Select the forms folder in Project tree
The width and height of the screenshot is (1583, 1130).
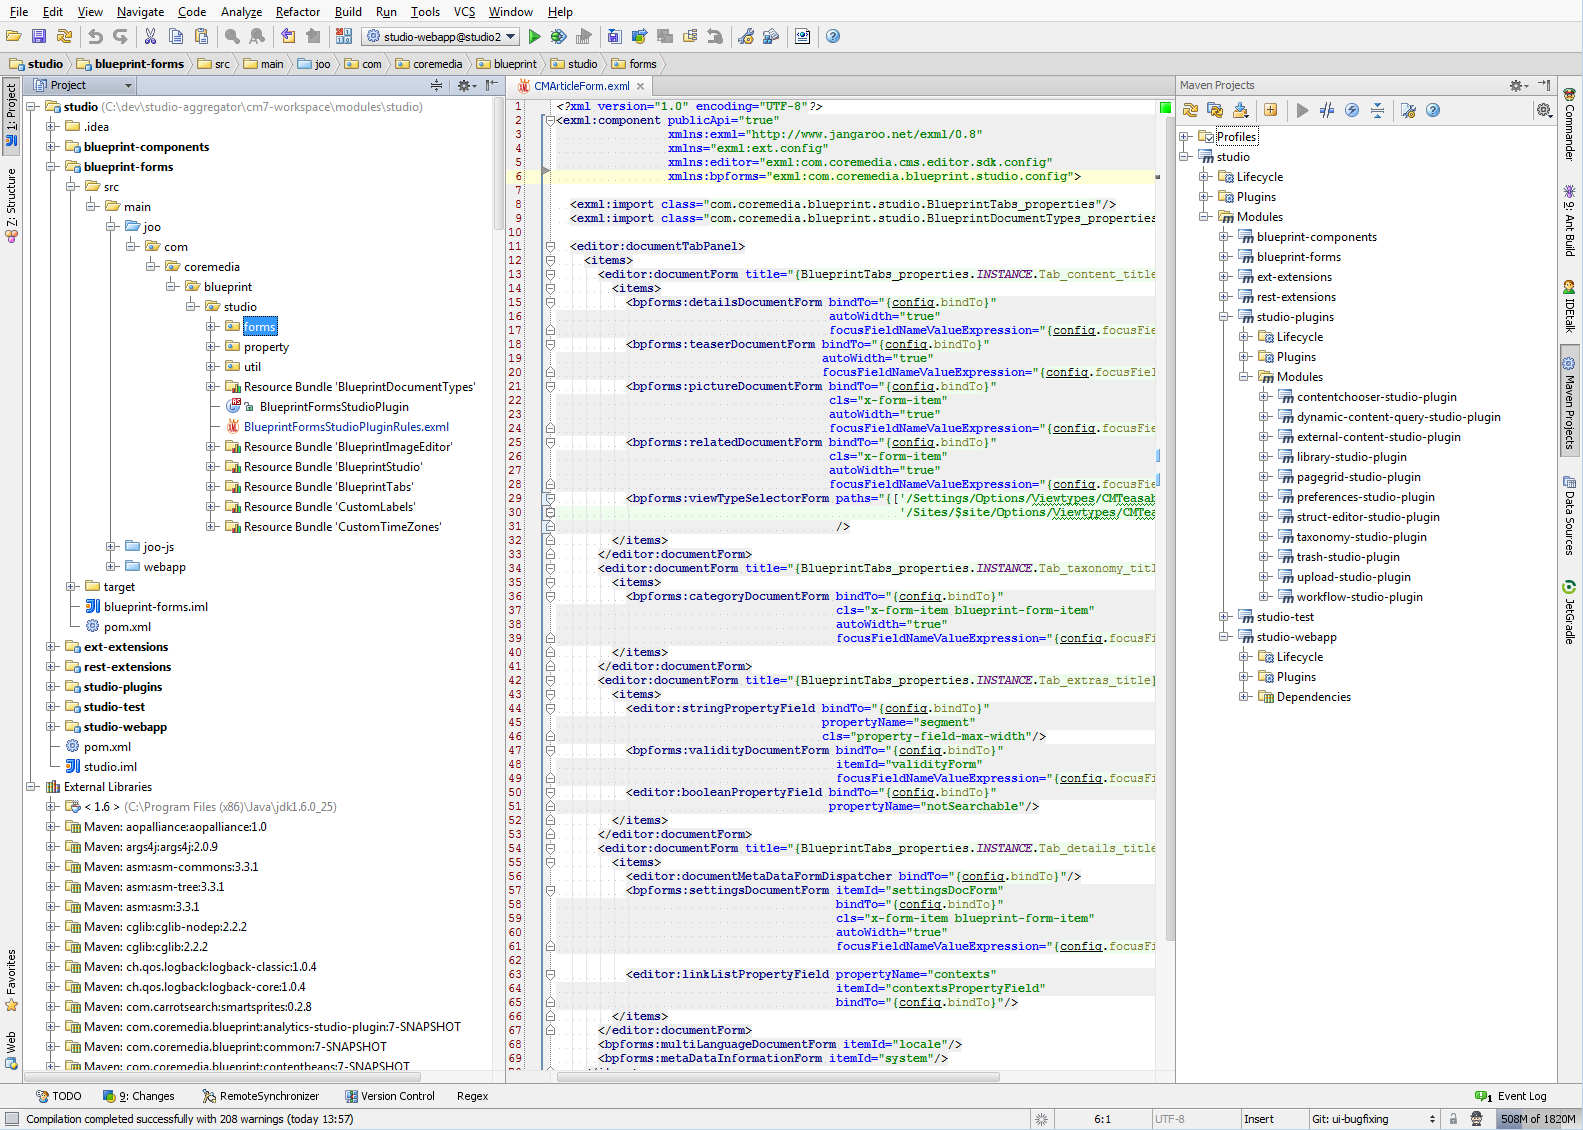[259, 327]
